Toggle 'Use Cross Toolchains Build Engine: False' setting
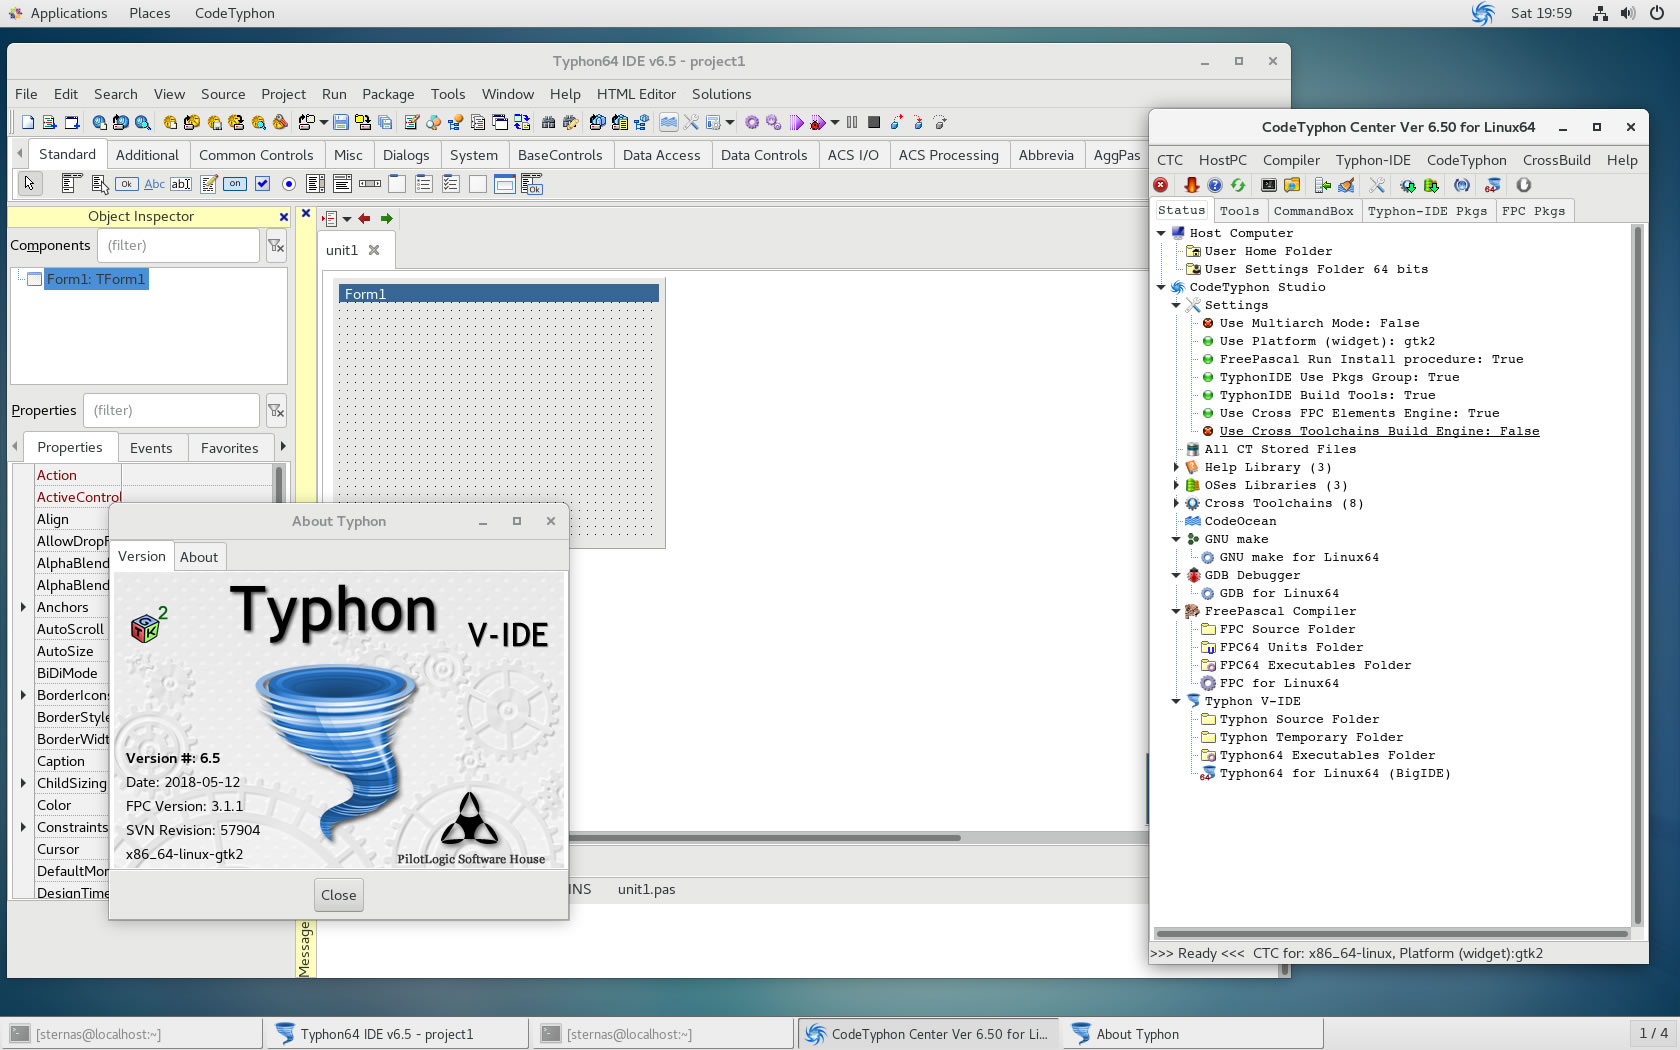1680x1050 pixels. click(x=1379, y=431)
